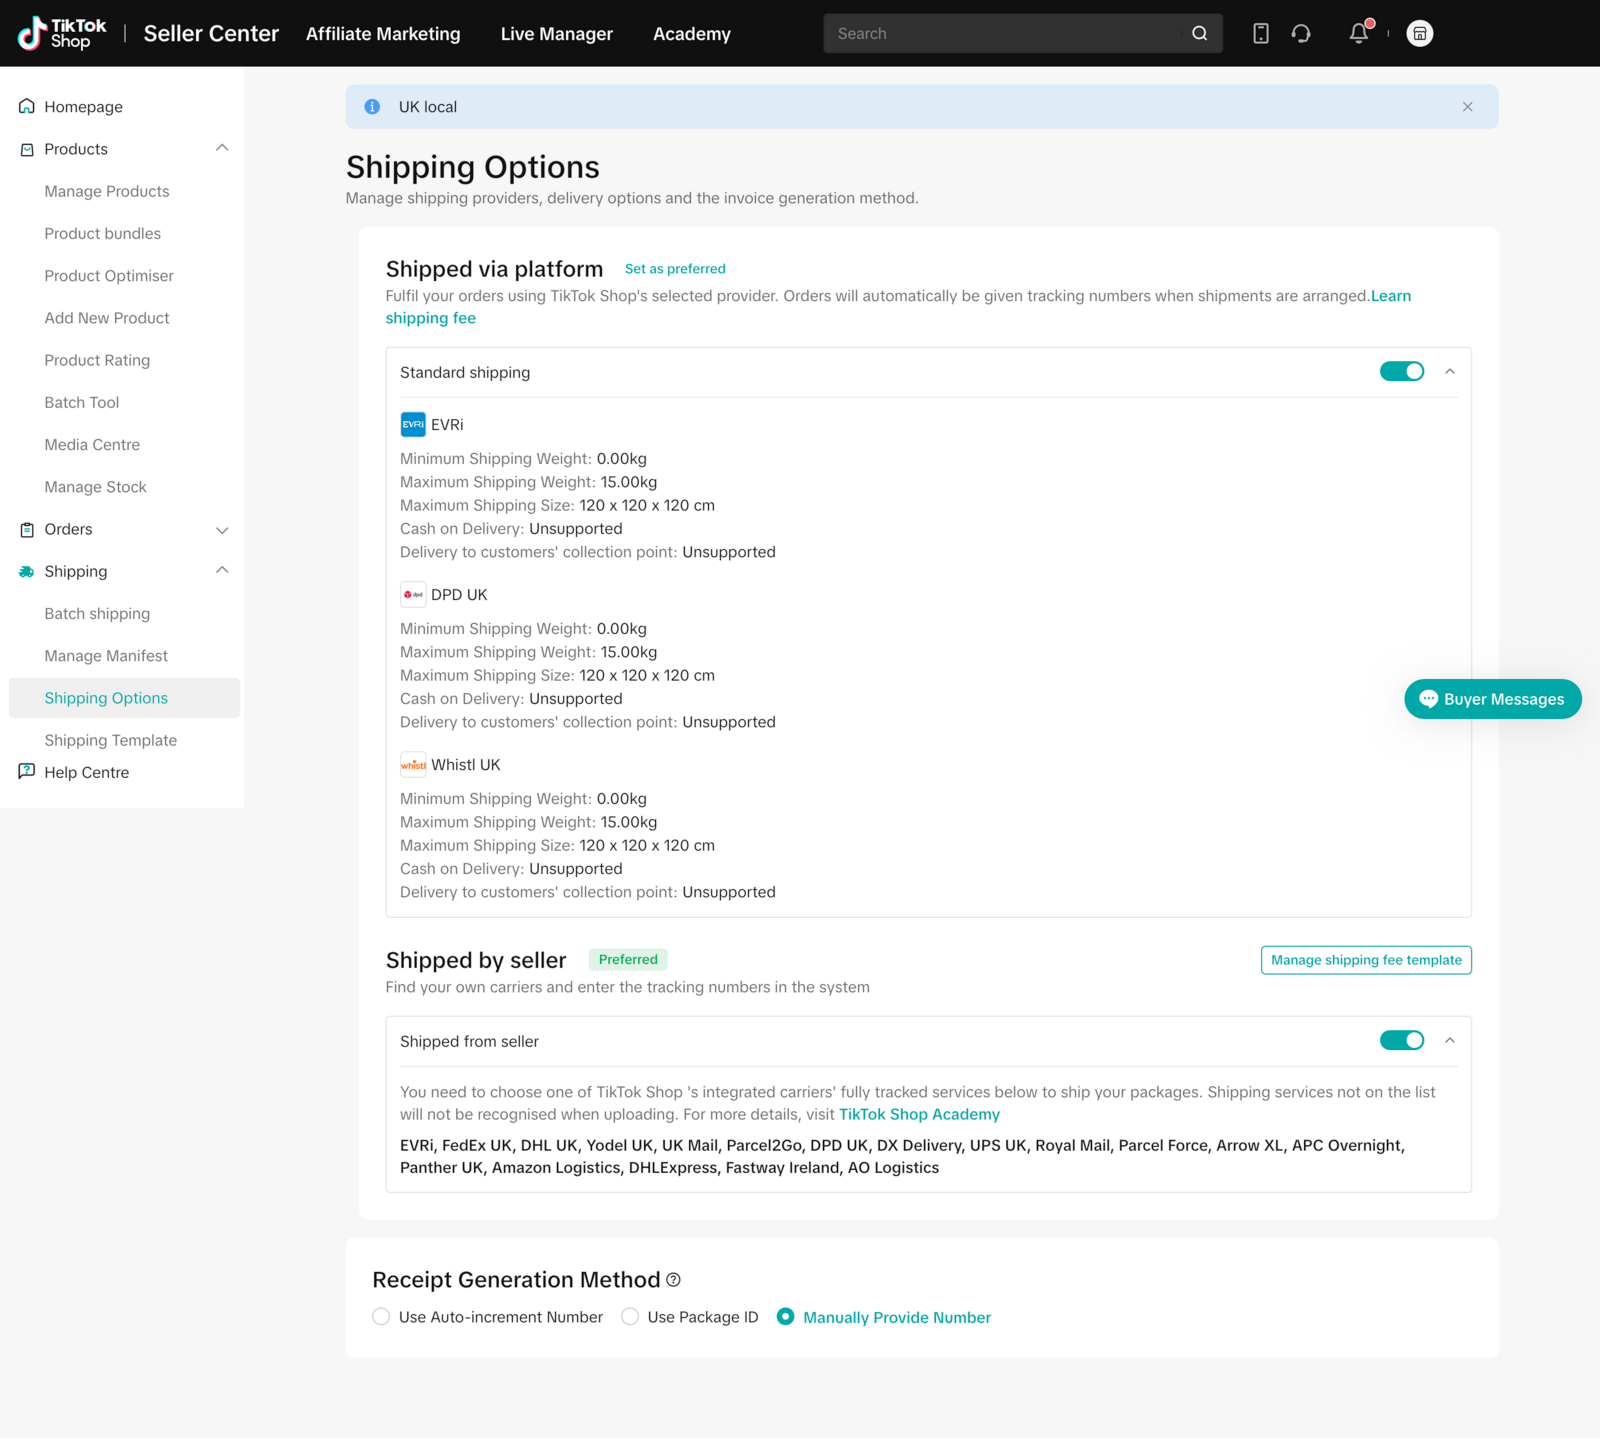Open the shop account avatar
This screenshot has height=1438, width=1600.
[1419, 33]
